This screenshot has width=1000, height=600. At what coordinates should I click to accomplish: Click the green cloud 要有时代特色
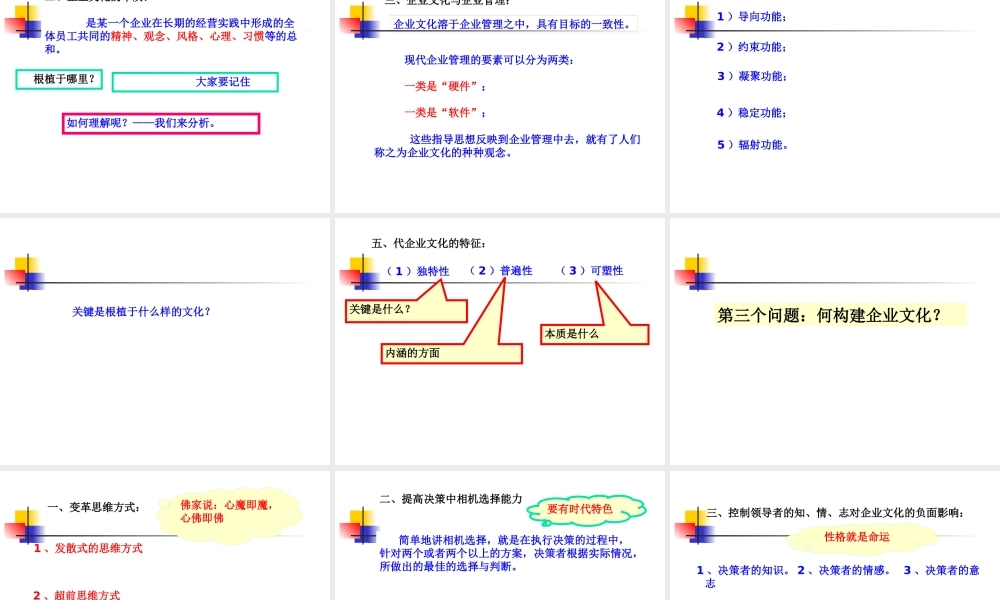(x=587, y=509)
